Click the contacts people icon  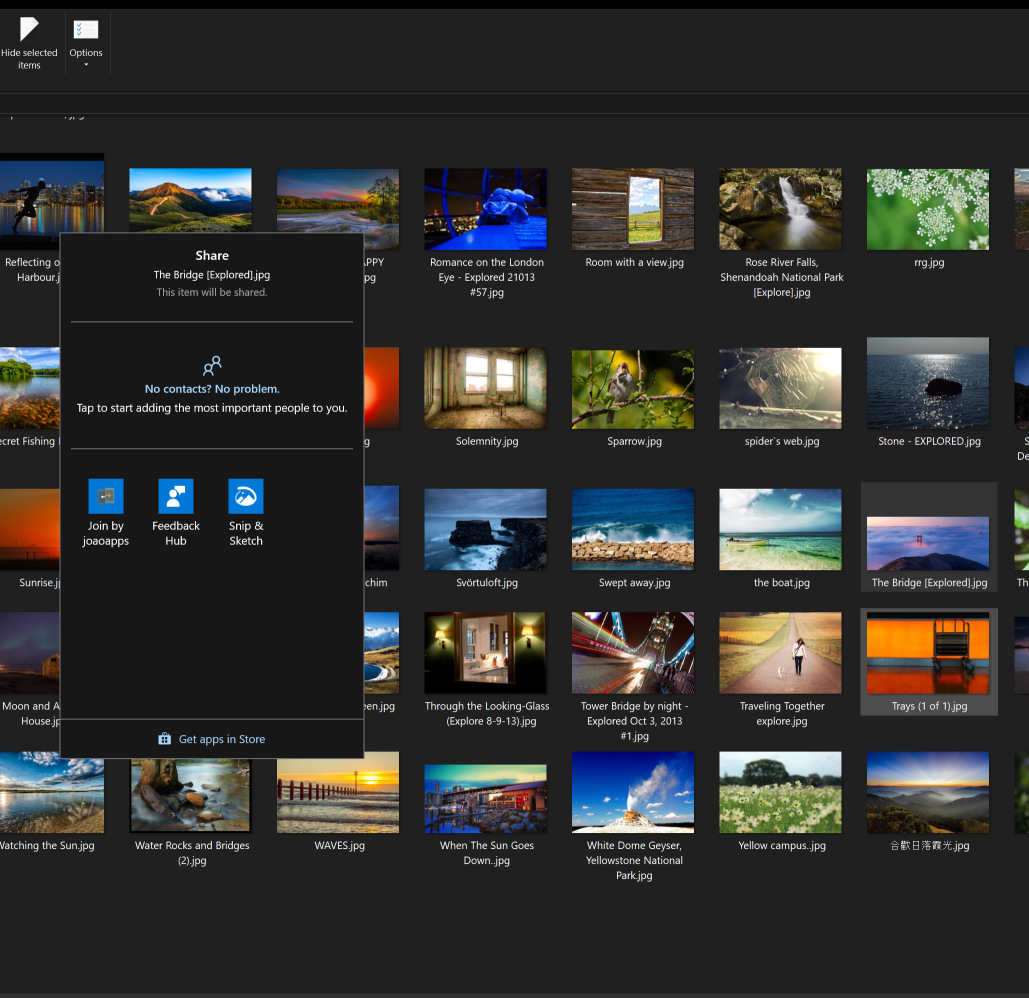(212, 366)
